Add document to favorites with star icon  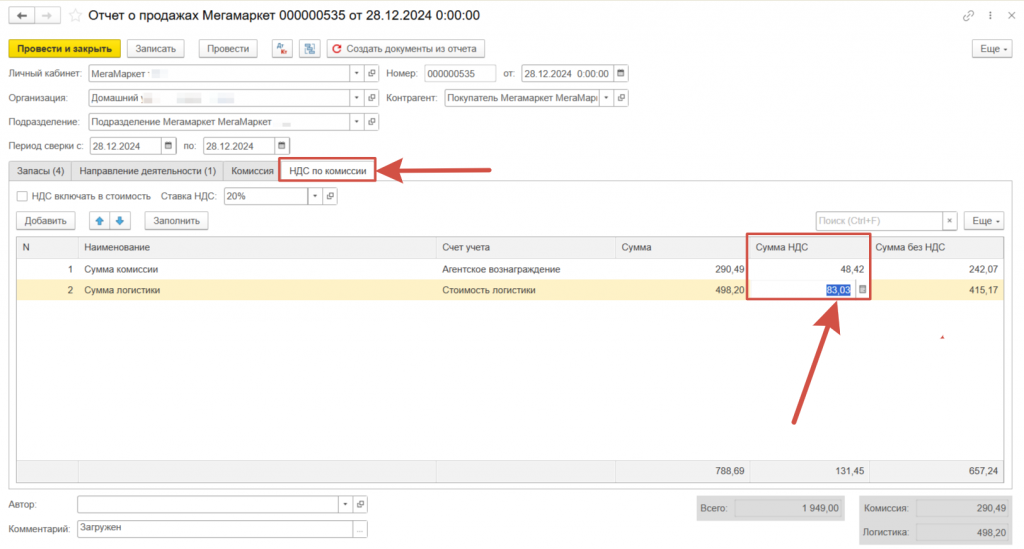(74, 16)
